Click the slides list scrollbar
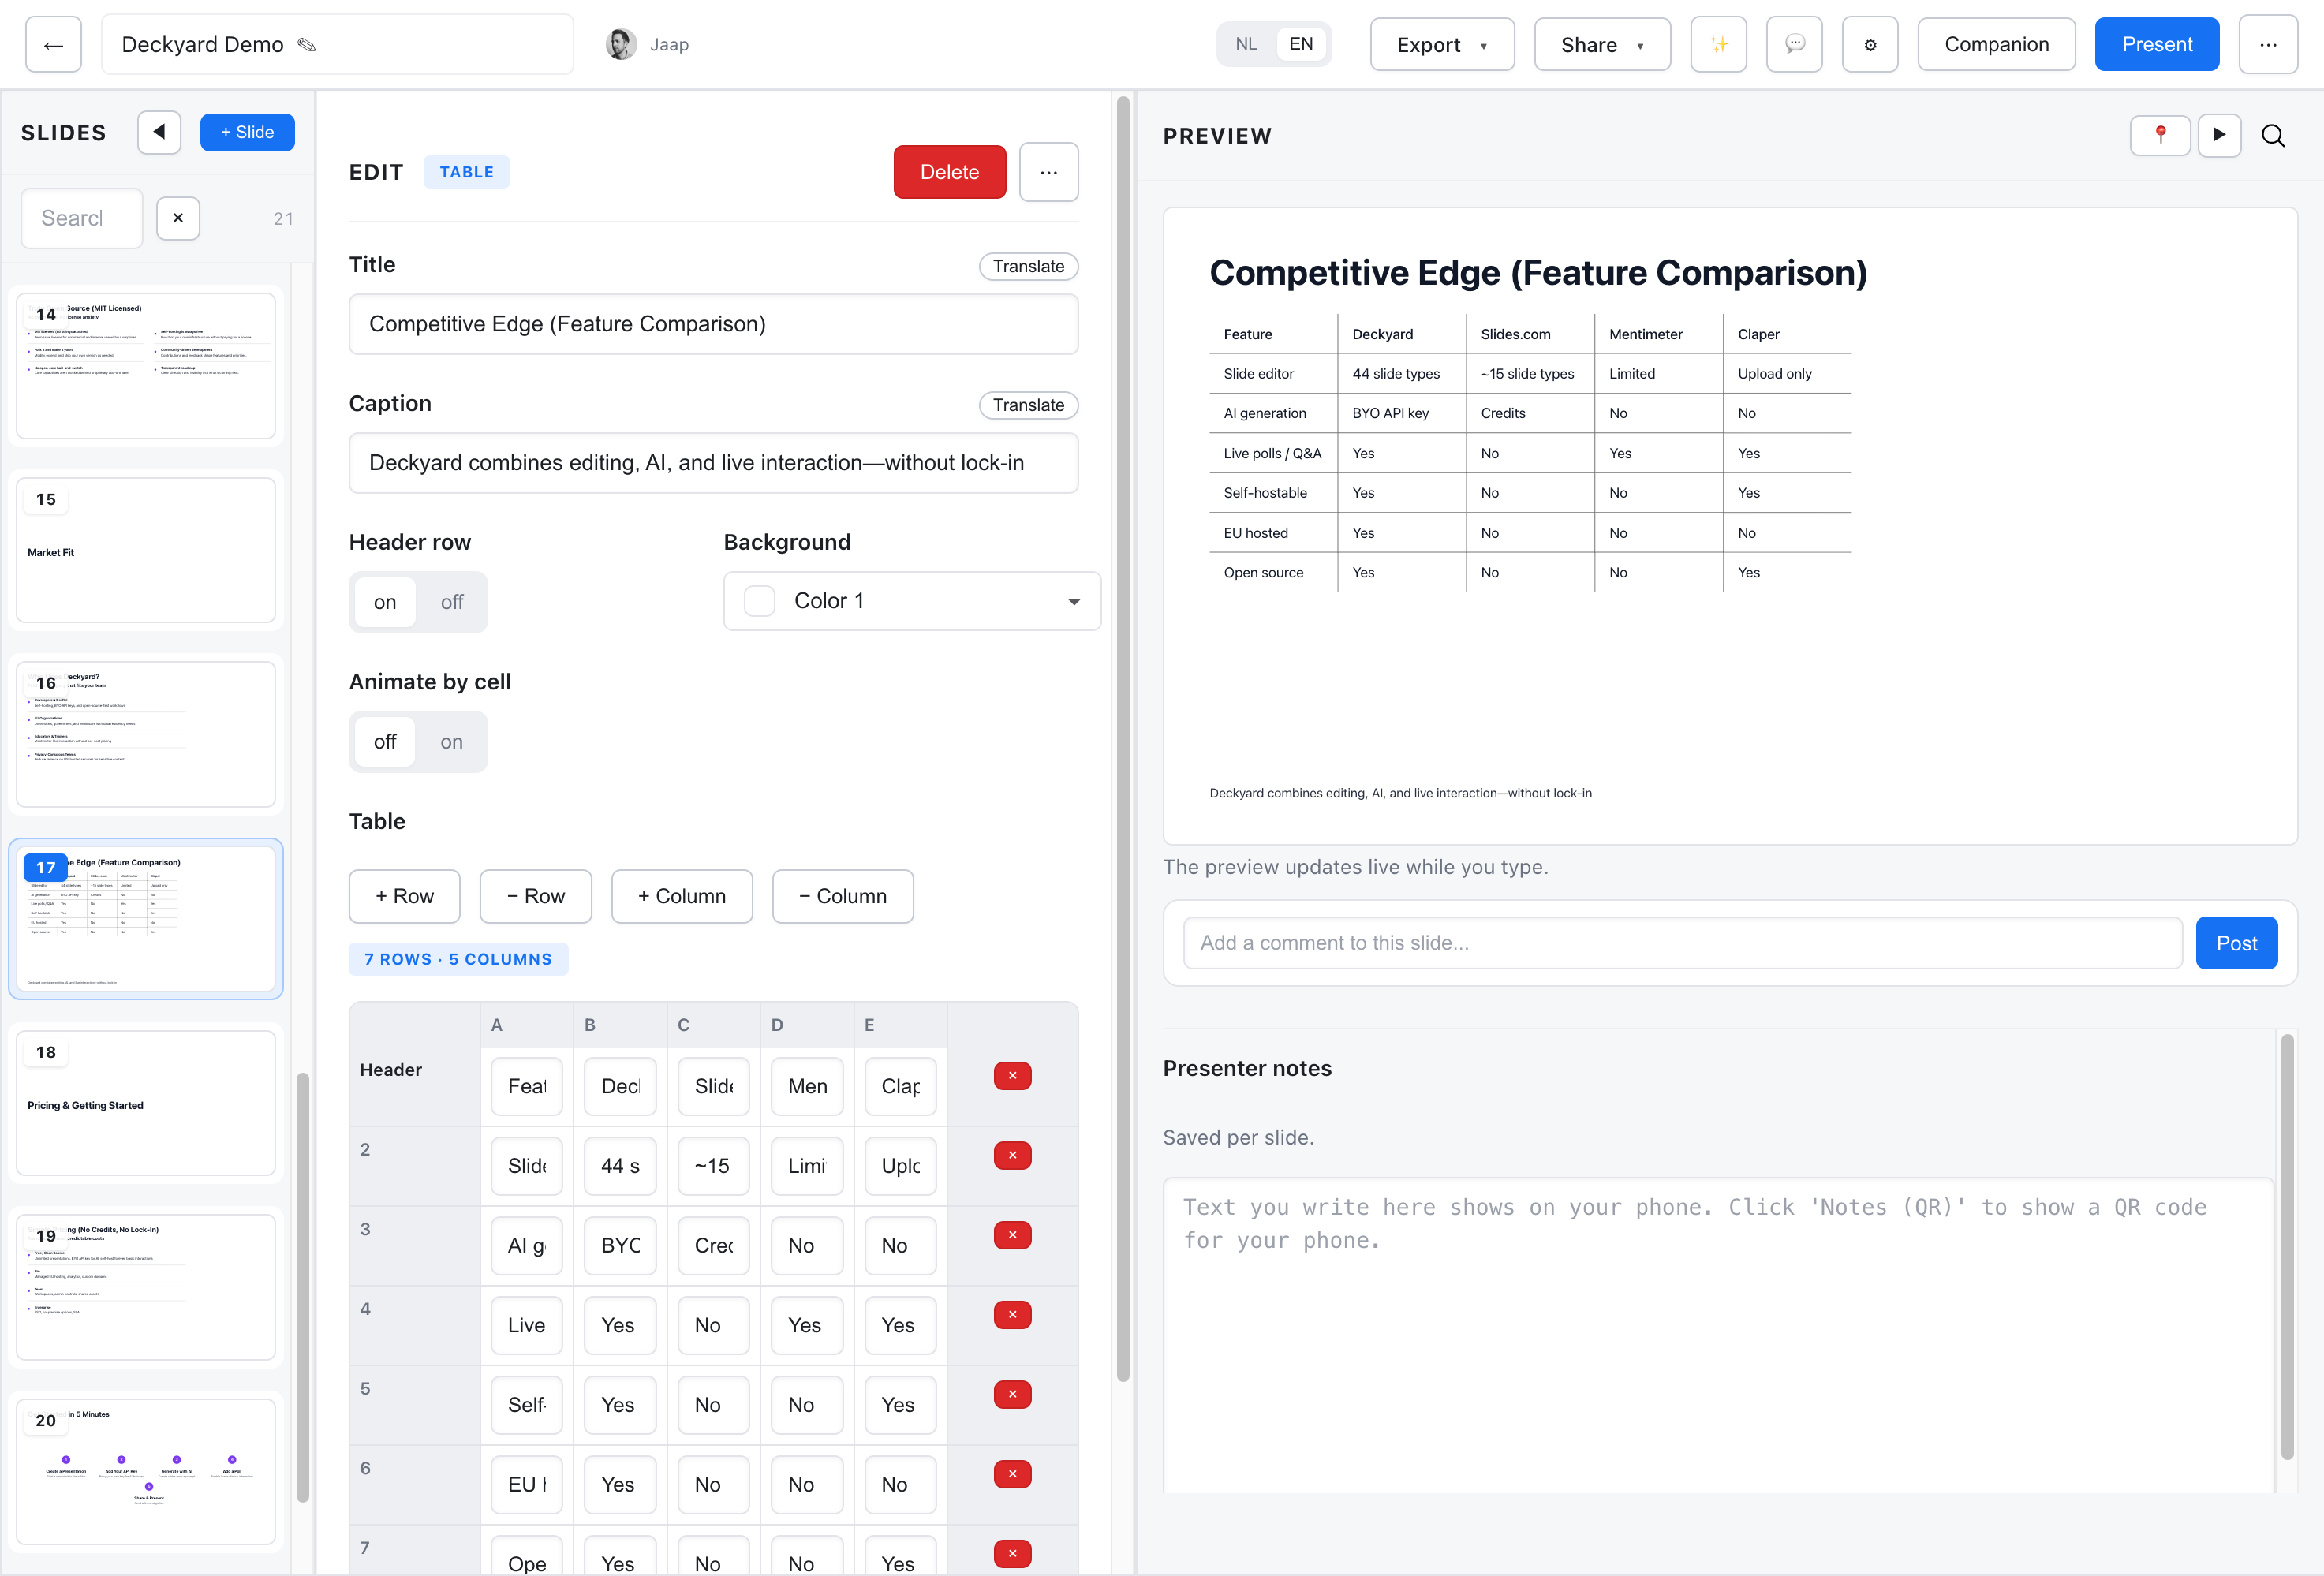This screenshot has width=2324, height=1576. (302, 1287)
